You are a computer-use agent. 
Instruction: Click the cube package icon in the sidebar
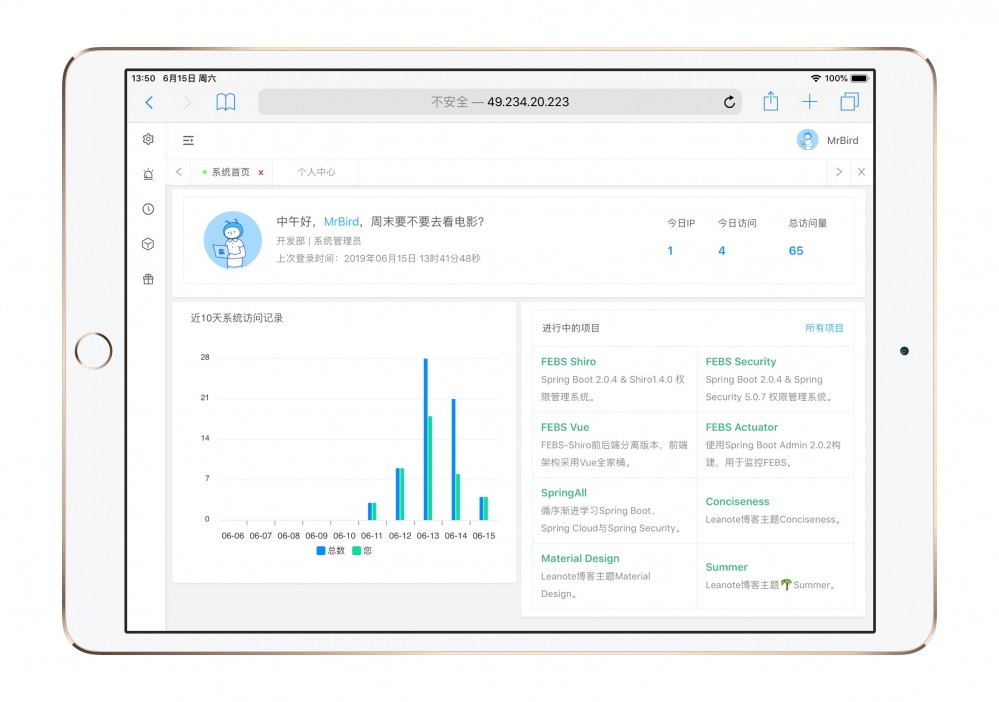(147, 243)
